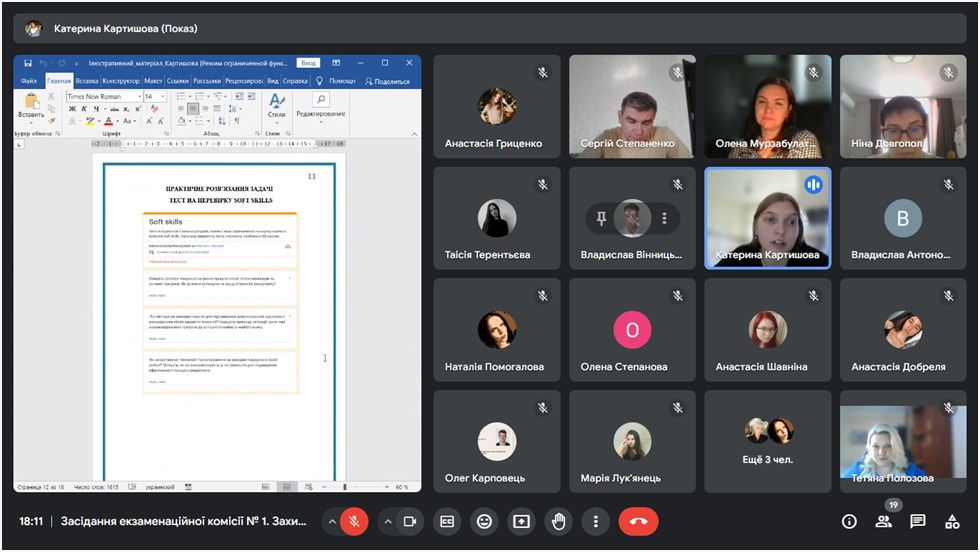Expand audio settings arrow beside microphone
This screenshot has width=980, height=552.
click(x=331, y=521)
